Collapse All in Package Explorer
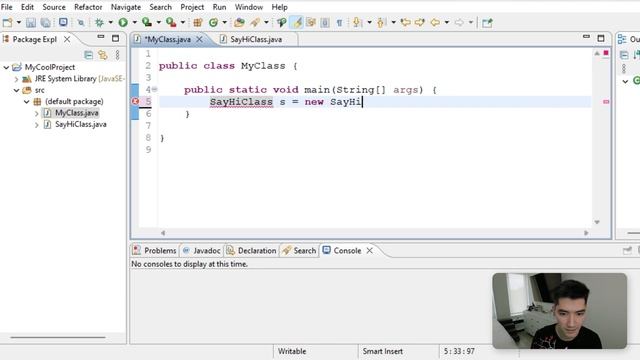The height and width of the screenshot is (360, 640). [88, 55]
